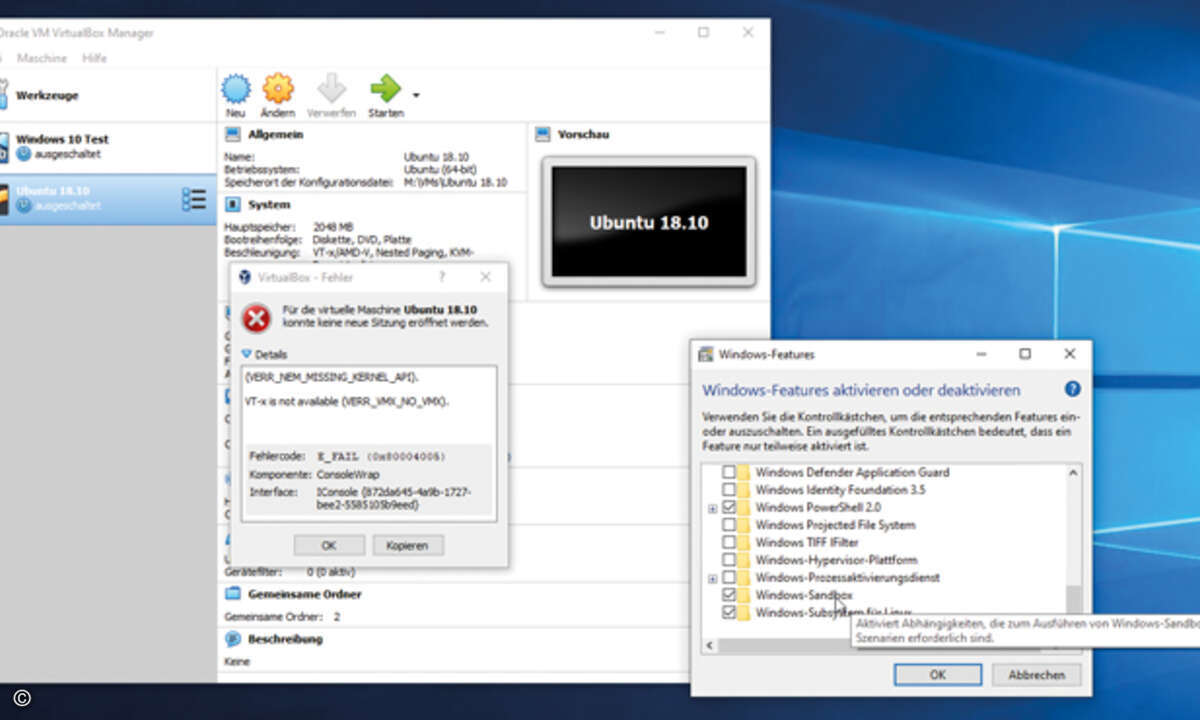Enable Windows Defender Application Guard checkbox
Screen dimensions: 1200x720
[x=728, y=472]
